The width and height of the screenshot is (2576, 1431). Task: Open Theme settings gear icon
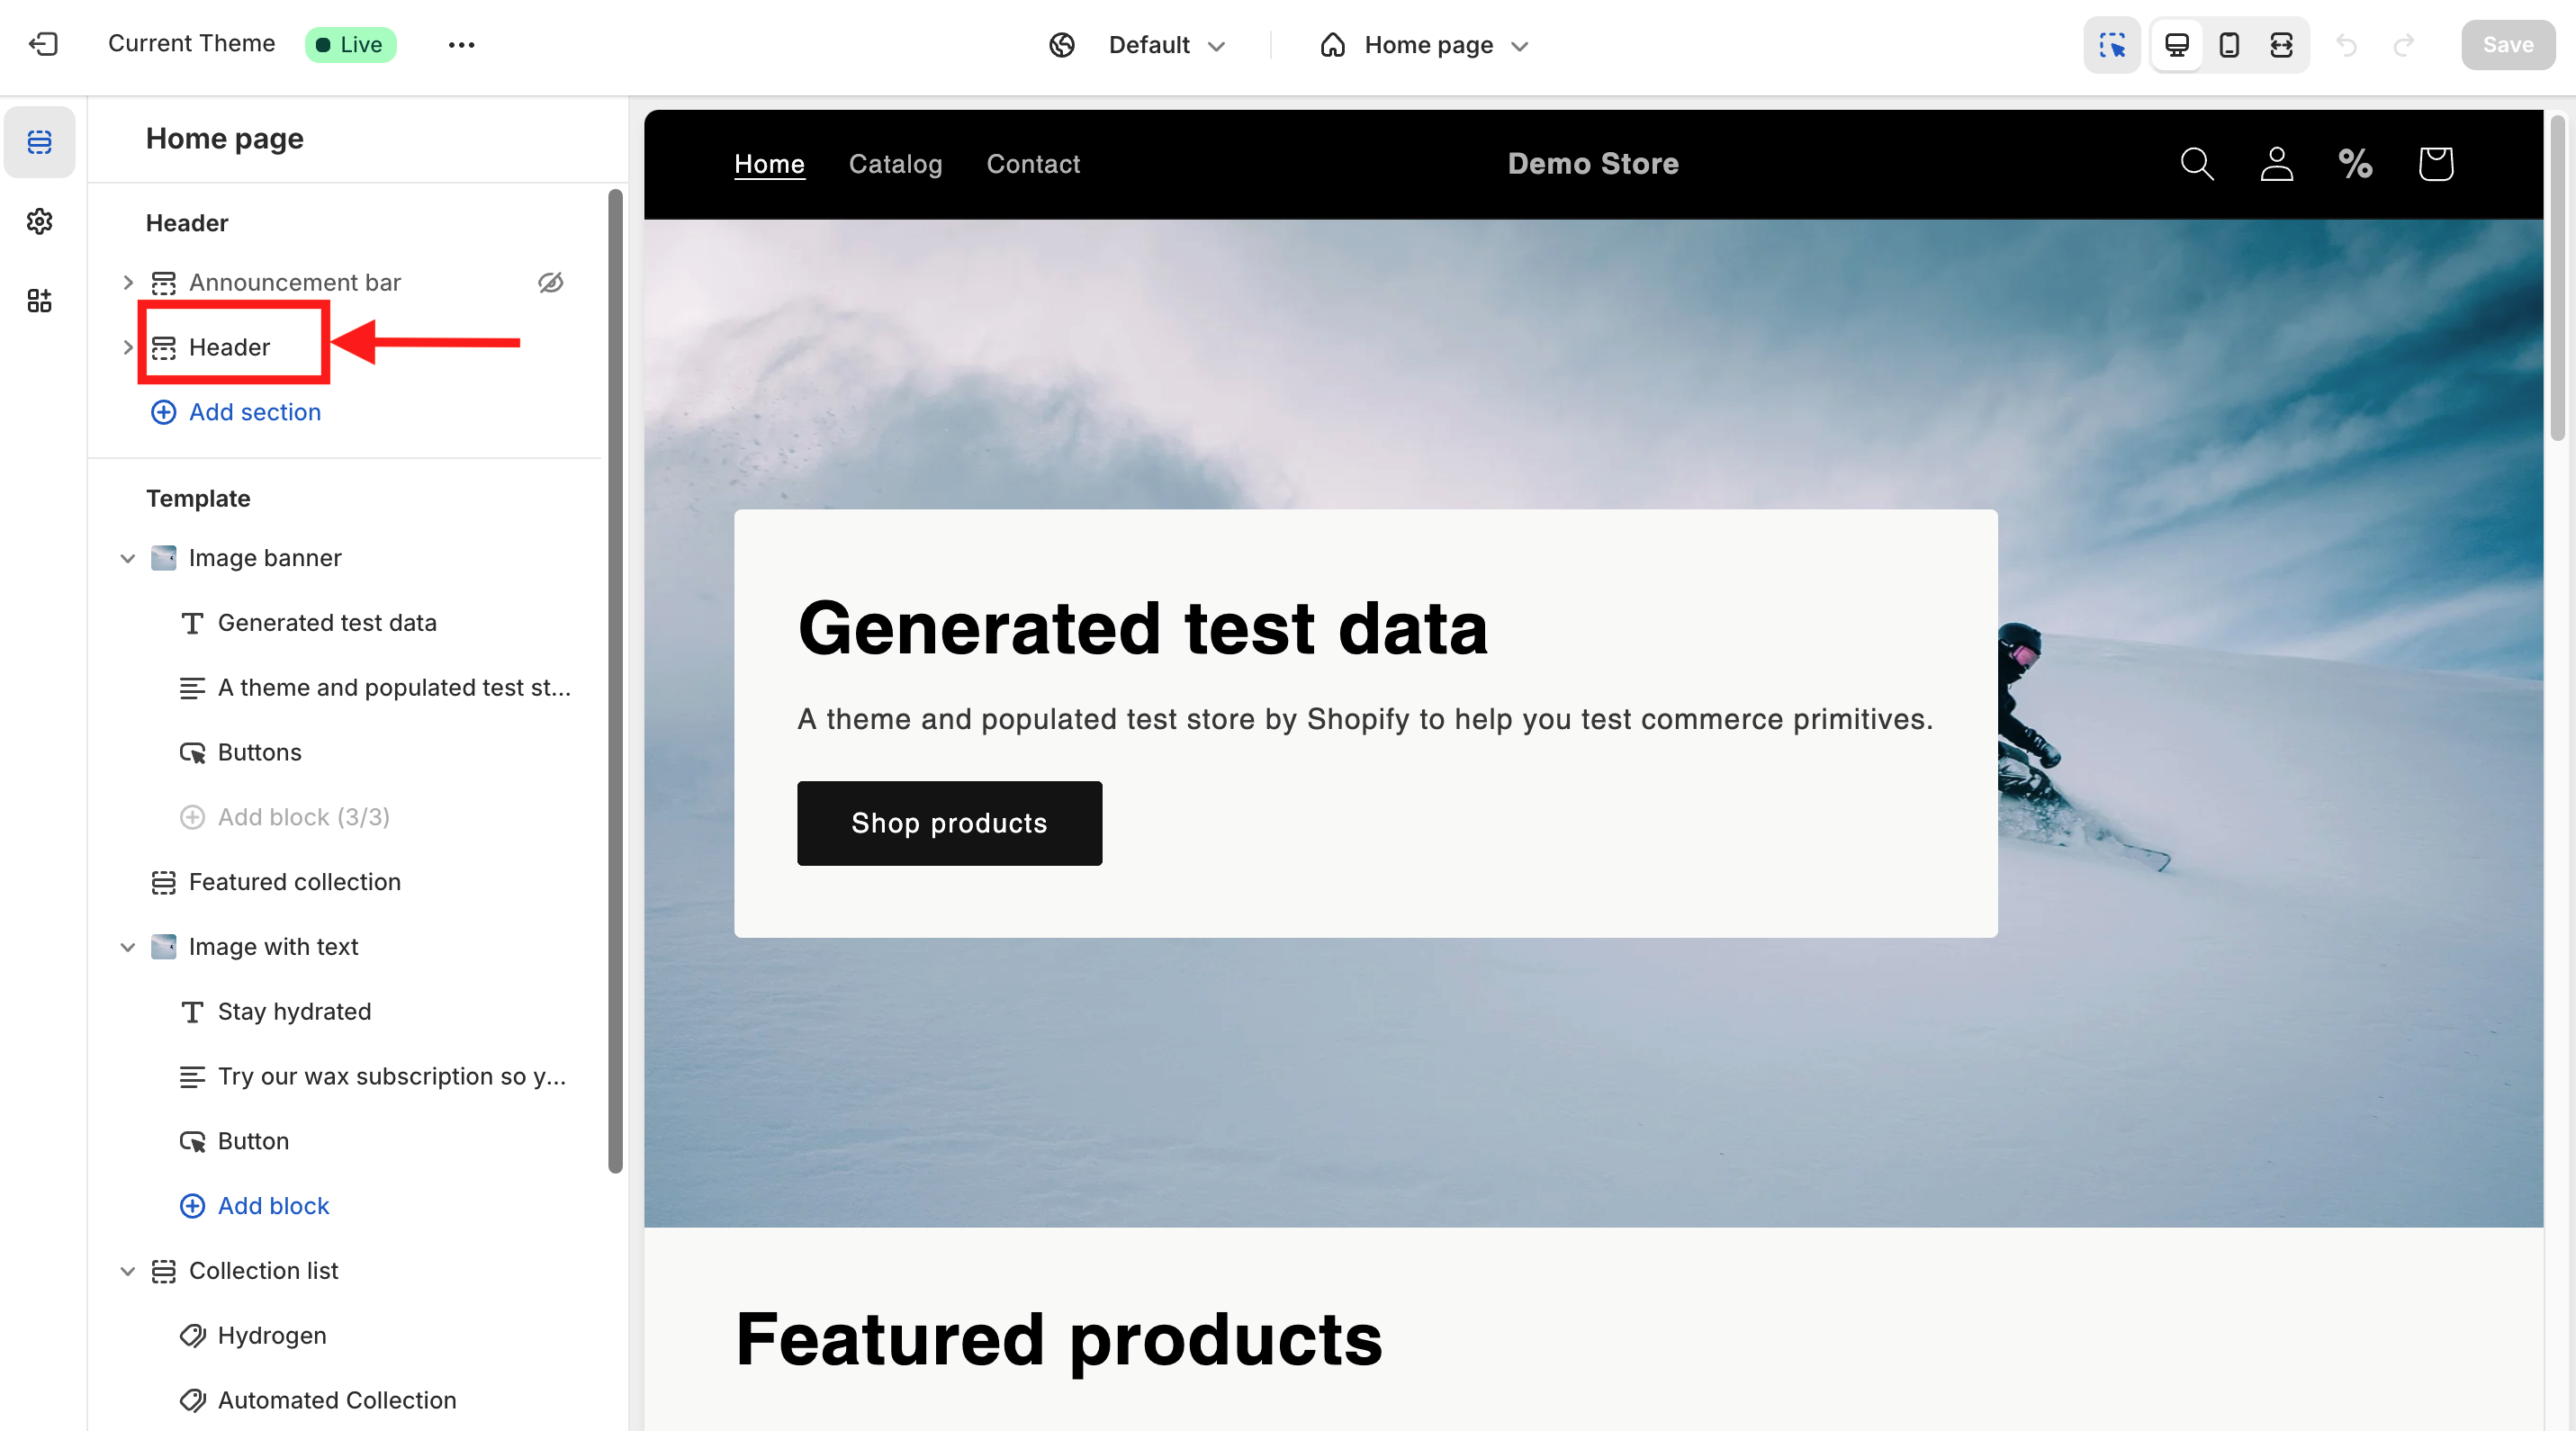(x=40, y=221)
